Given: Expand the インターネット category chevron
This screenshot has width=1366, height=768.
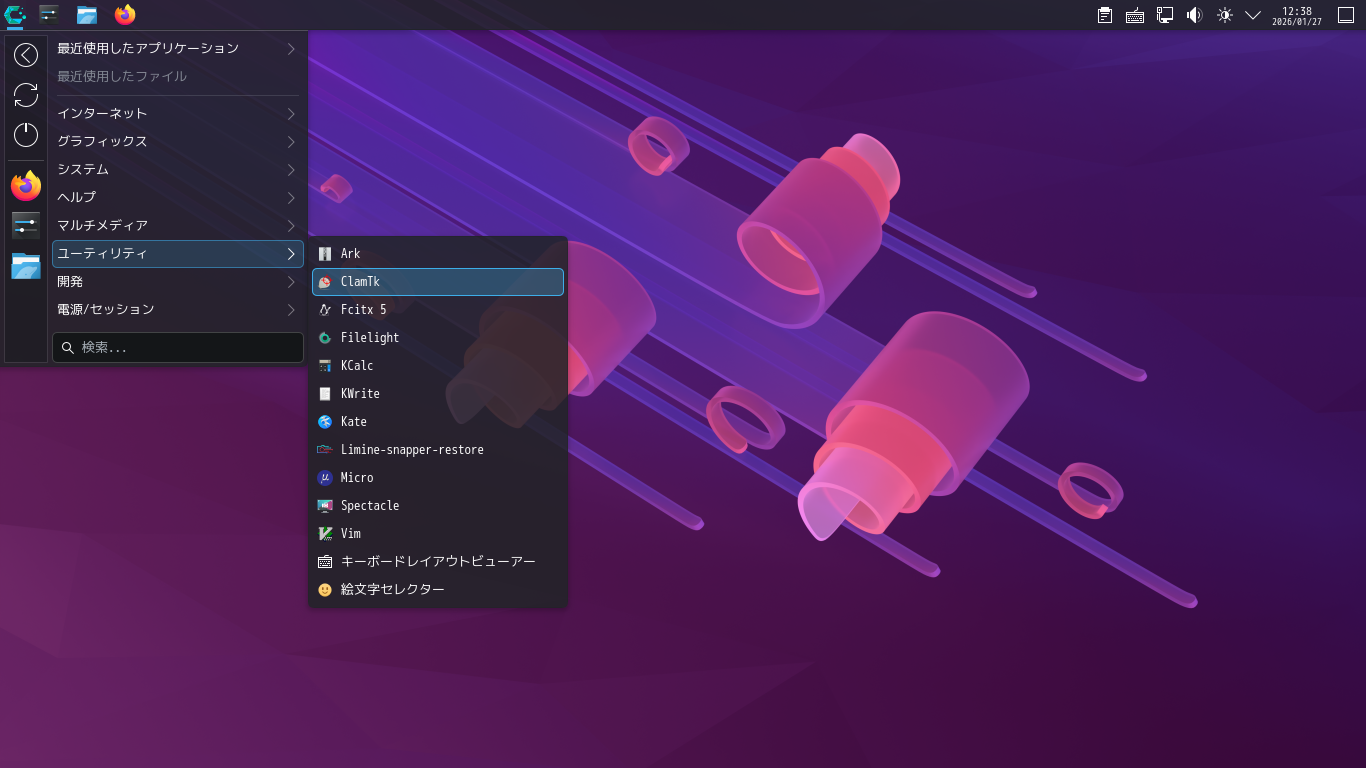Looking at the screenshot, I should (291, 114).
